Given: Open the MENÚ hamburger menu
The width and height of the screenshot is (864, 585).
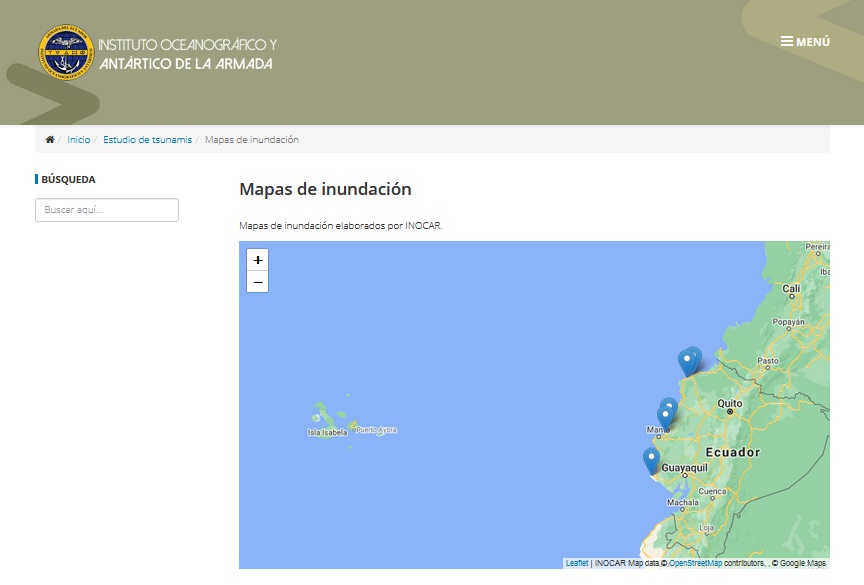Looking at the screenshot, I should coord(805,42).
